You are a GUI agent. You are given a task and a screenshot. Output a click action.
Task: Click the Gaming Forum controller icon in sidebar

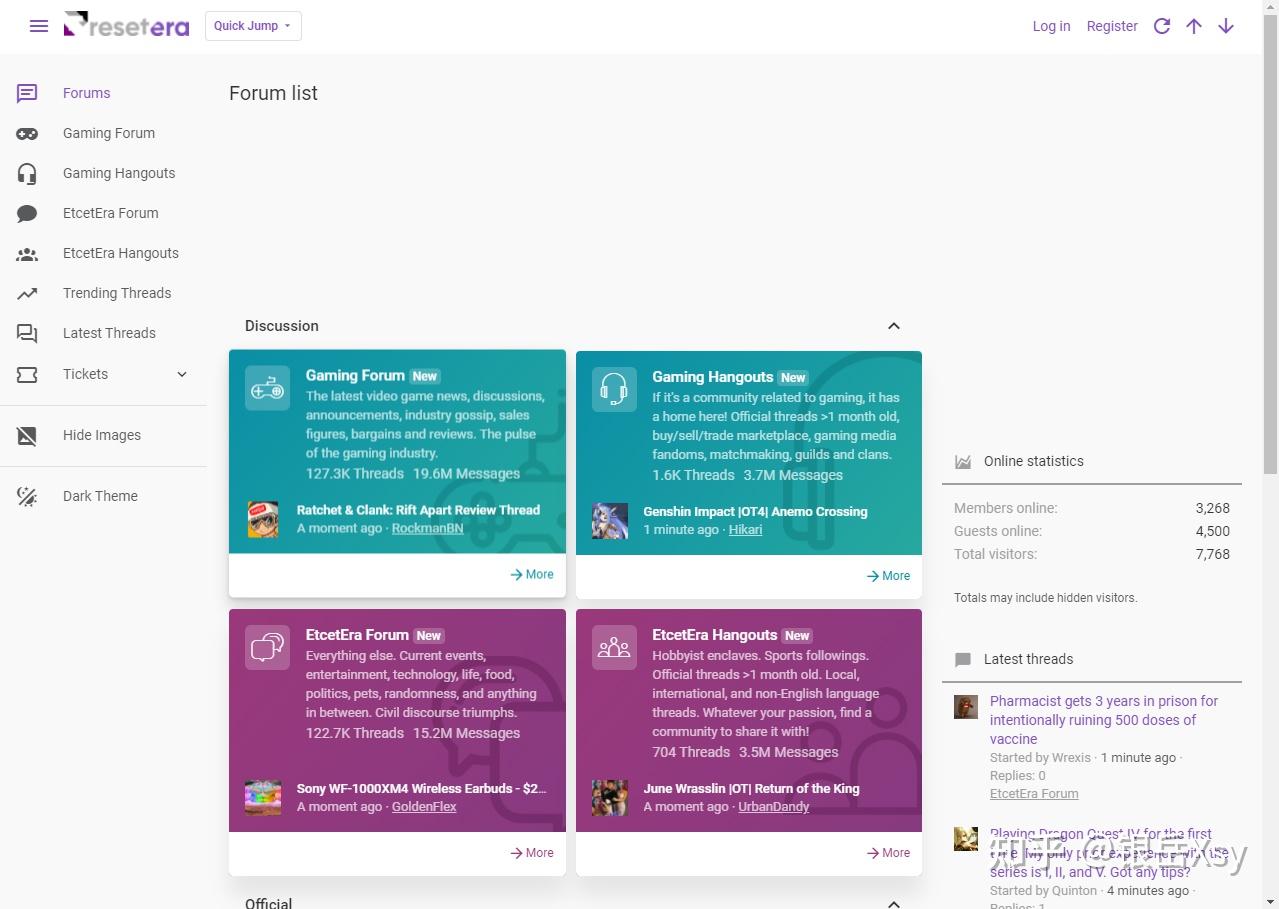click(x=27, y=133)
